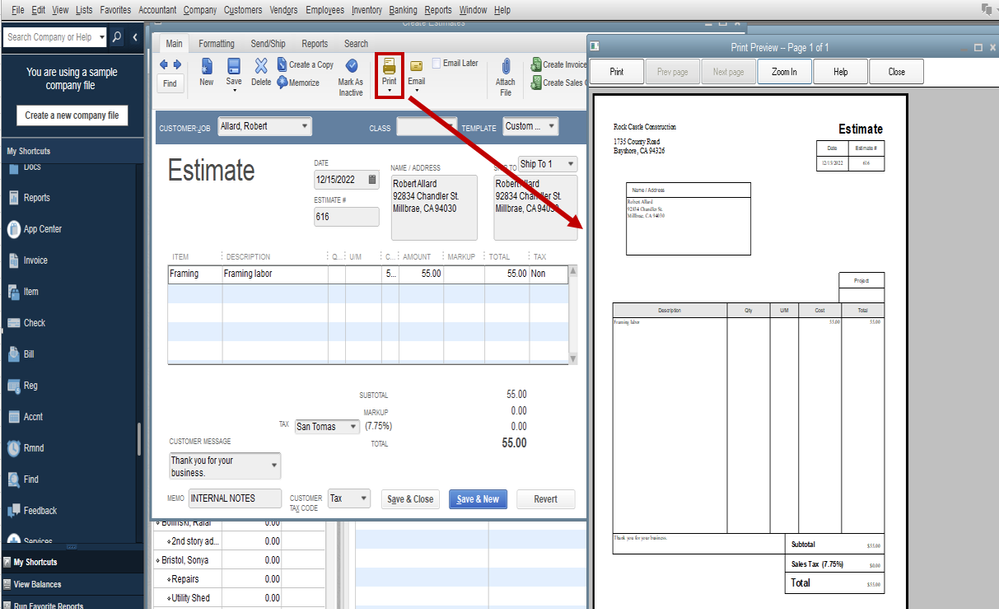Open the San Tomas tax dropdown
This screenshot has height=609, width=999.
click(353, 427)
